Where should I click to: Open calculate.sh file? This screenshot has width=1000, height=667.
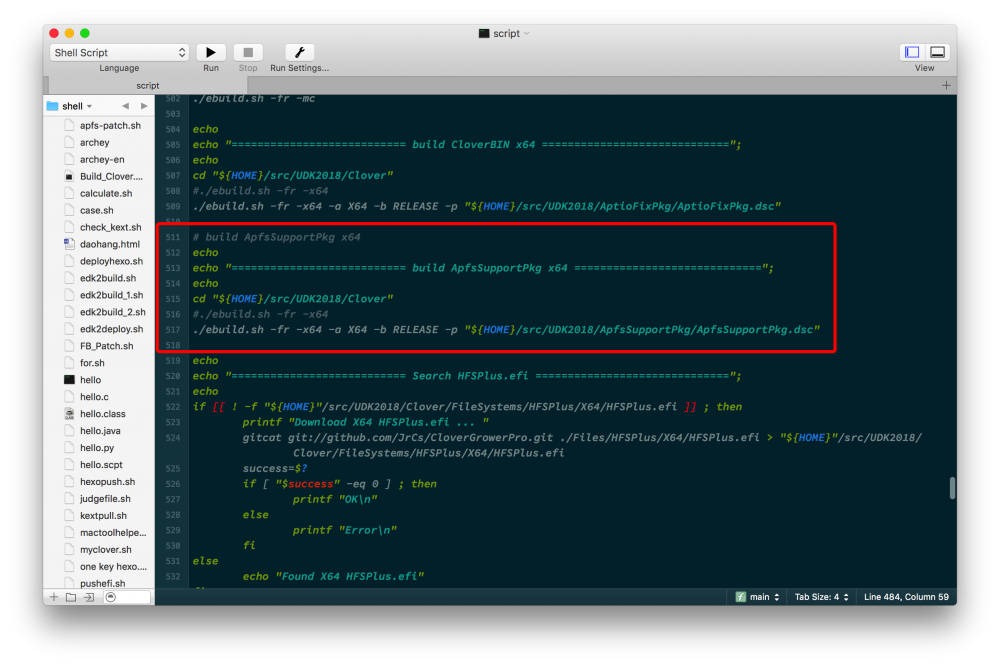pyautogui.click(x=106, y=193)
